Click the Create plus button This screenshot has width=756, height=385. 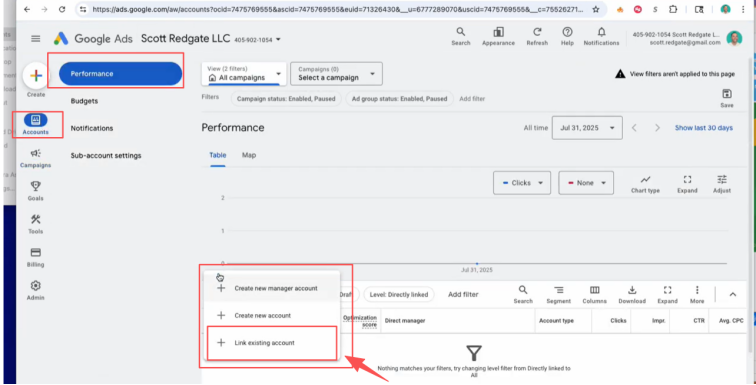pos(36,76)
